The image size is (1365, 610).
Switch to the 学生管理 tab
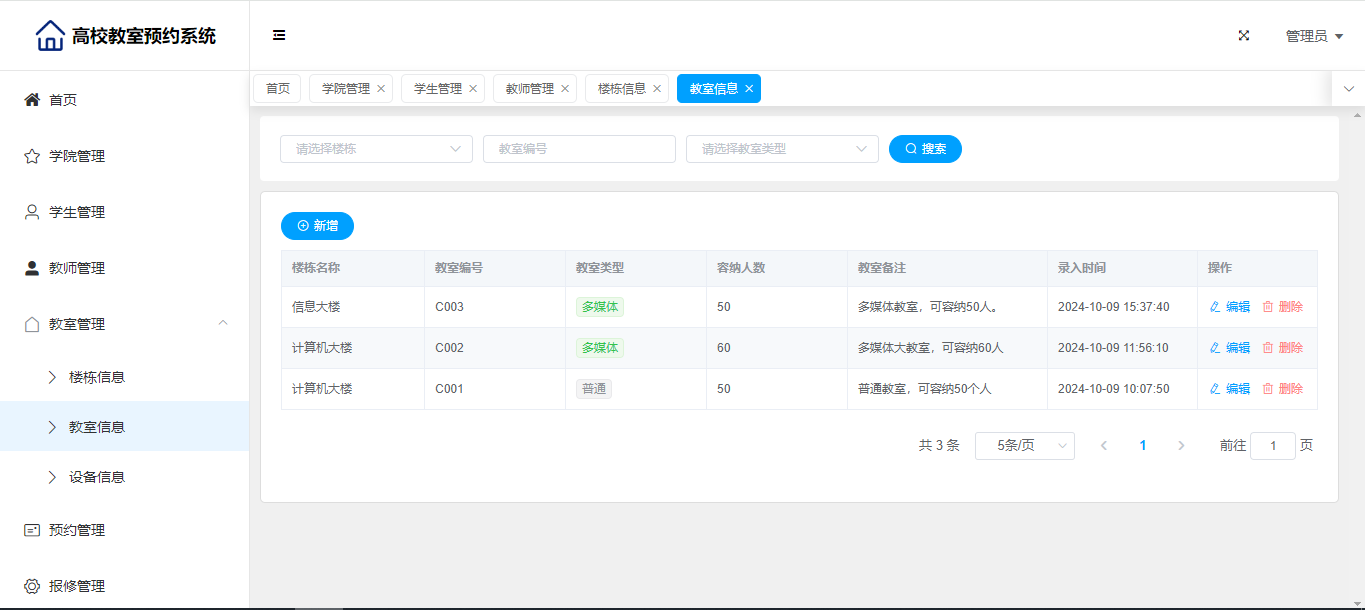pos(437,89)
